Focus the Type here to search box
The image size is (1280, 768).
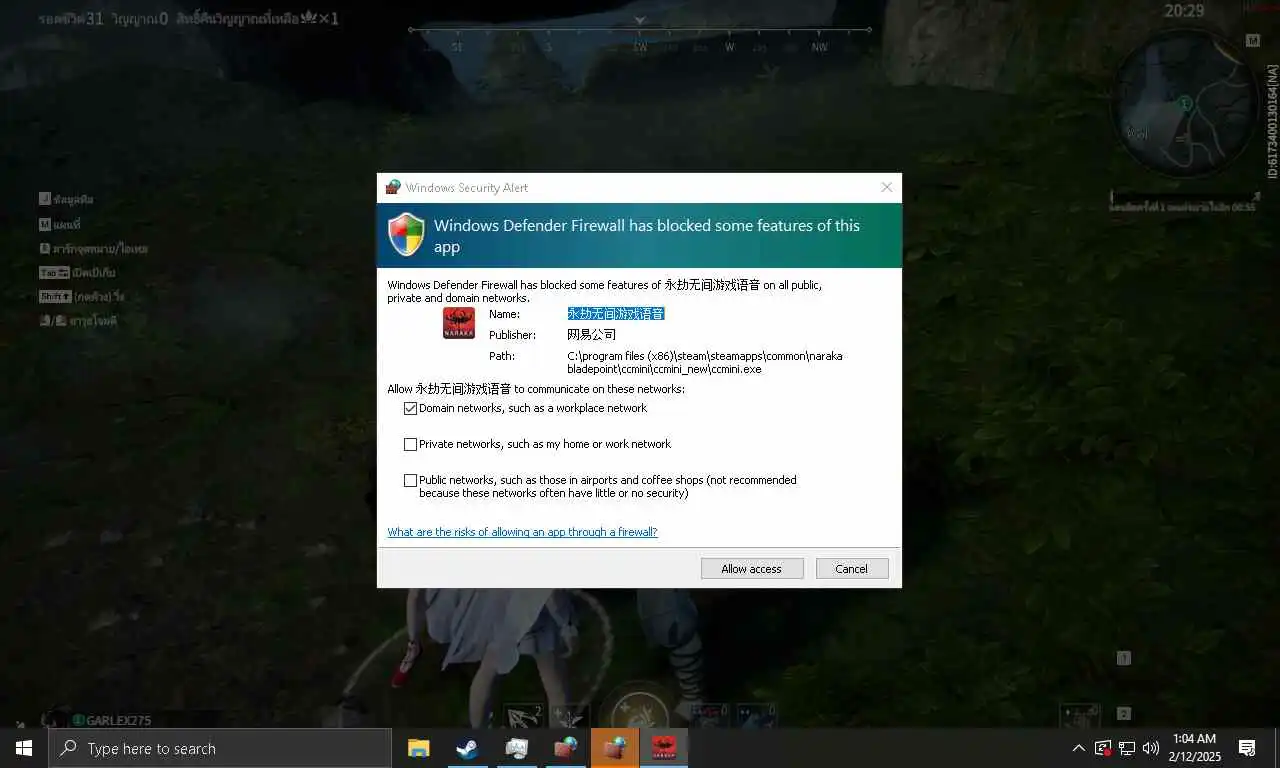point(220,748)
